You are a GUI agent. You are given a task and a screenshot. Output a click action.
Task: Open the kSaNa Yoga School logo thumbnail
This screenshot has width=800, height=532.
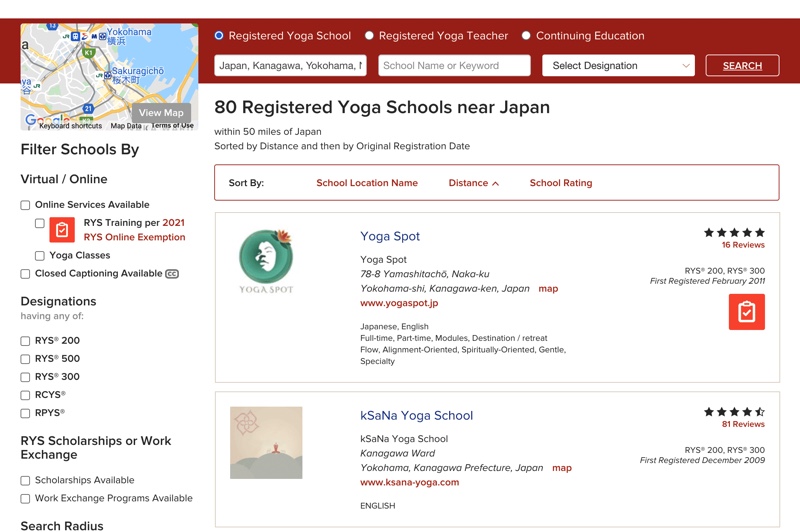[266, 442]
